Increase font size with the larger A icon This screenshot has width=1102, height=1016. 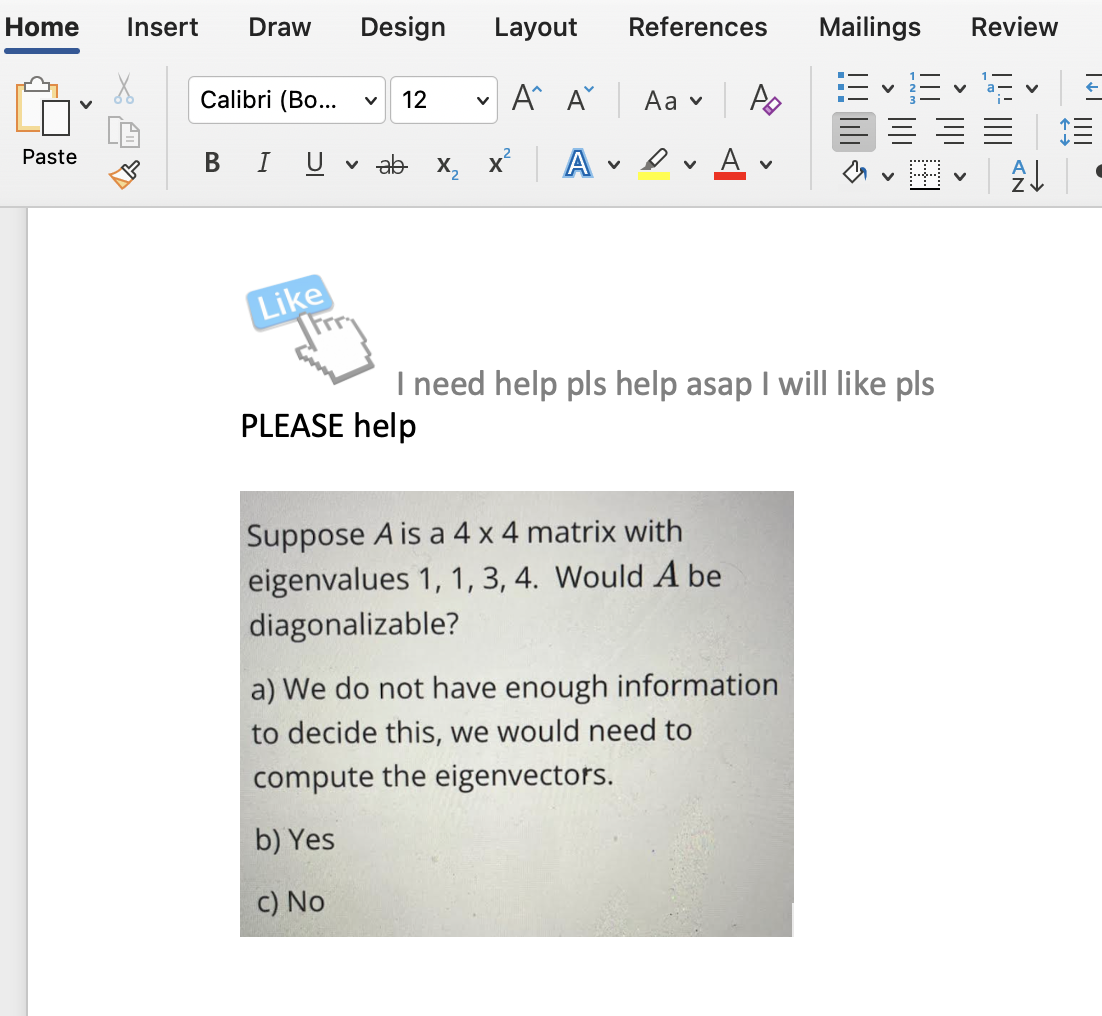pyautogui.click(x=526, y=98)
